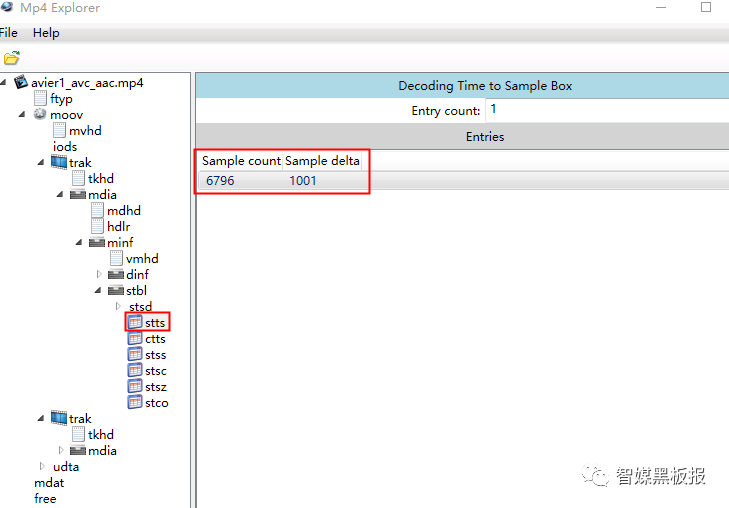
Task: Click the dinf box icon
Action: [x=116, y=274]
